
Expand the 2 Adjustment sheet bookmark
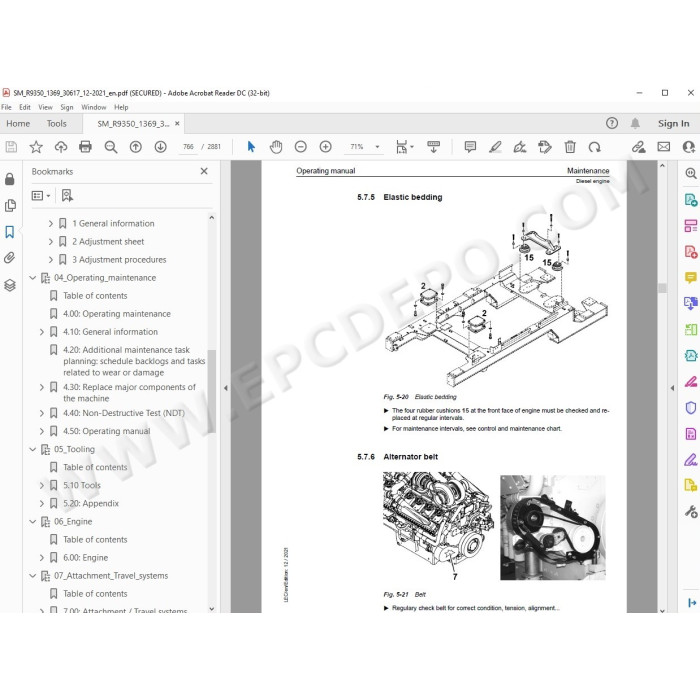coord(50,242)
